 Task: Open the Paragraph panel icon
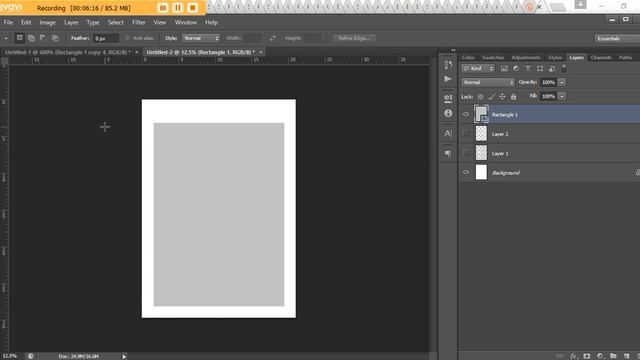(x=448, y=153)
